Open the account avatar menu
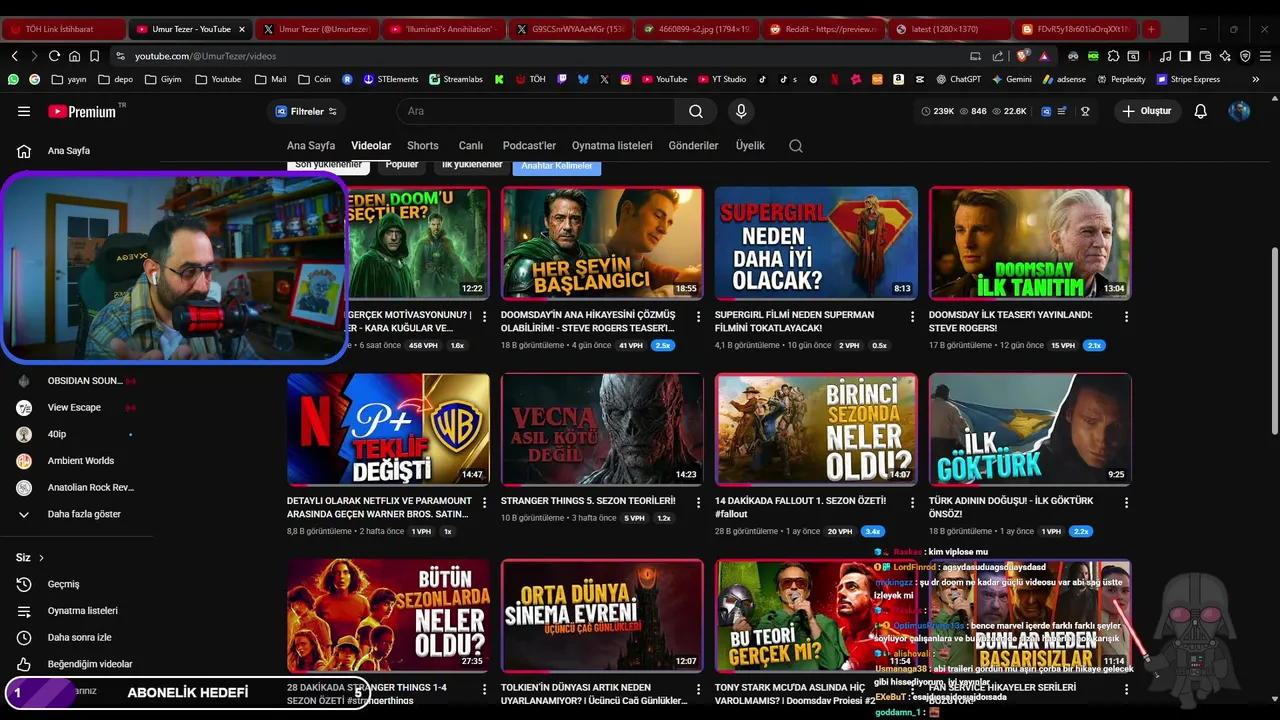Viewport: 1280px width, 720px height. coord(1239,111)
